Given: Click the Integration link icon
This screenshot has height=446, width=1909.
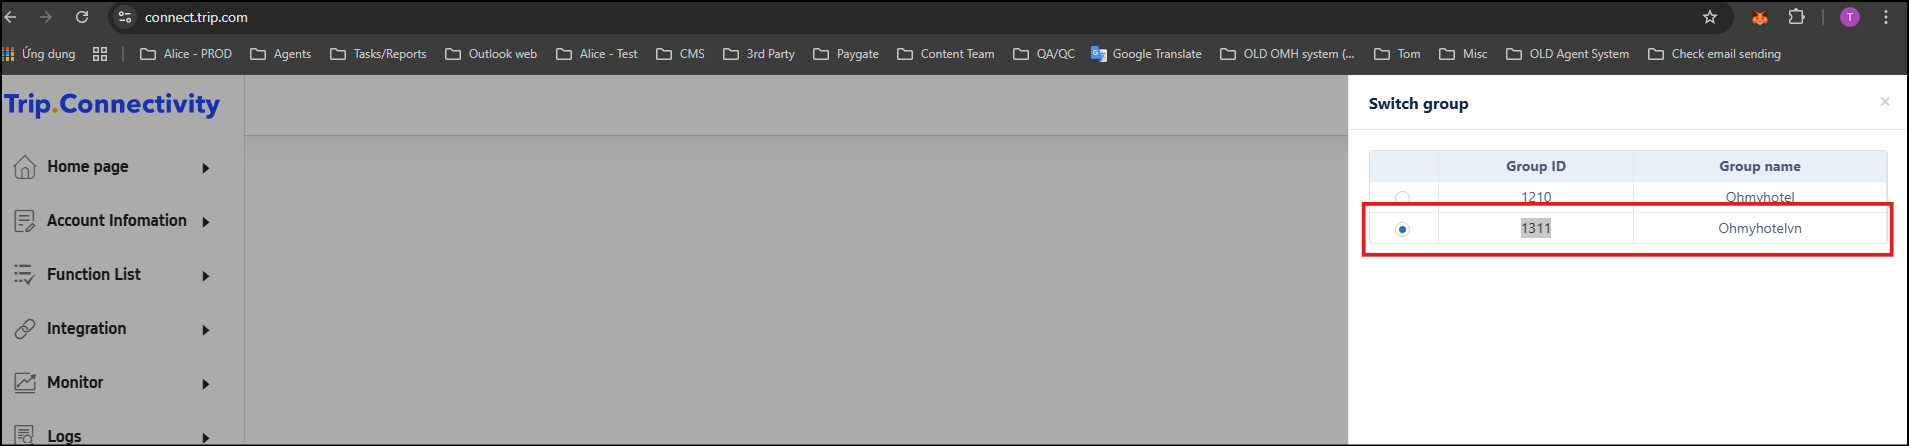Looking at the screenshot, I should point(25,329).
